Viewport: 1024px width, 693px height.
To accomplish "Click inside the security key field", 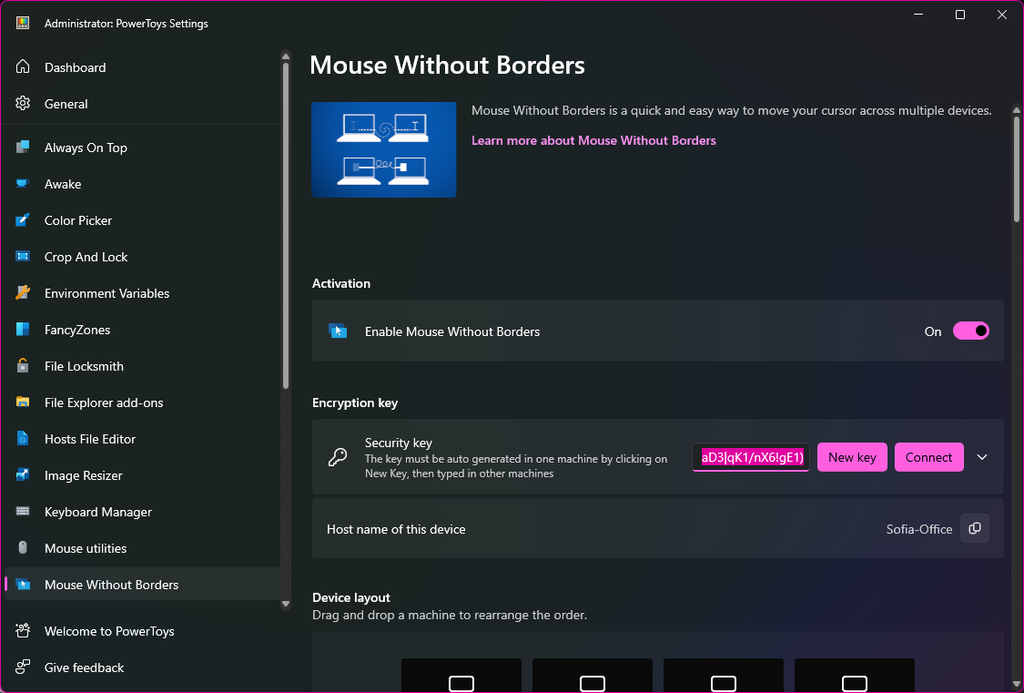I will click(750, 457).
